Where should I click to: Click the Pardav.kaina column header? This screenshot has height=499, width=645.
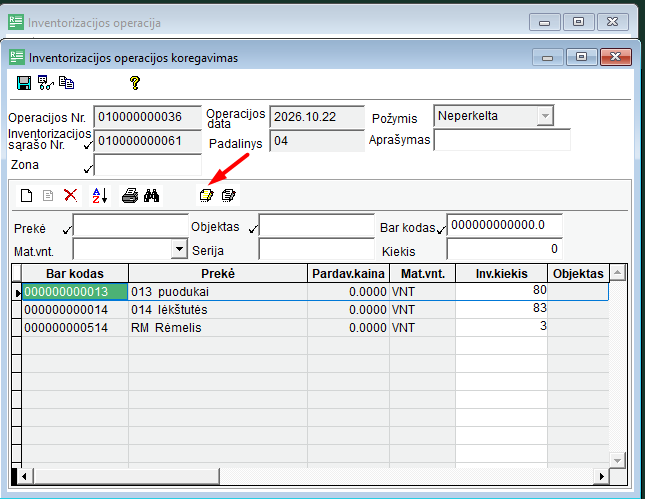348,274
